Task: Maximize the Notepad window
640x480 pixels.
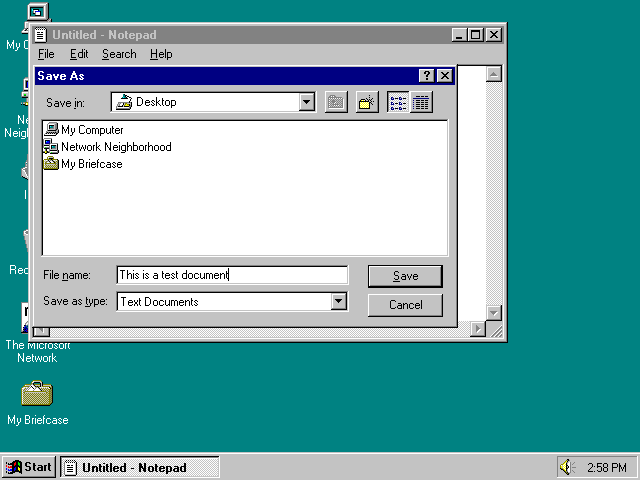Action: 476,35
